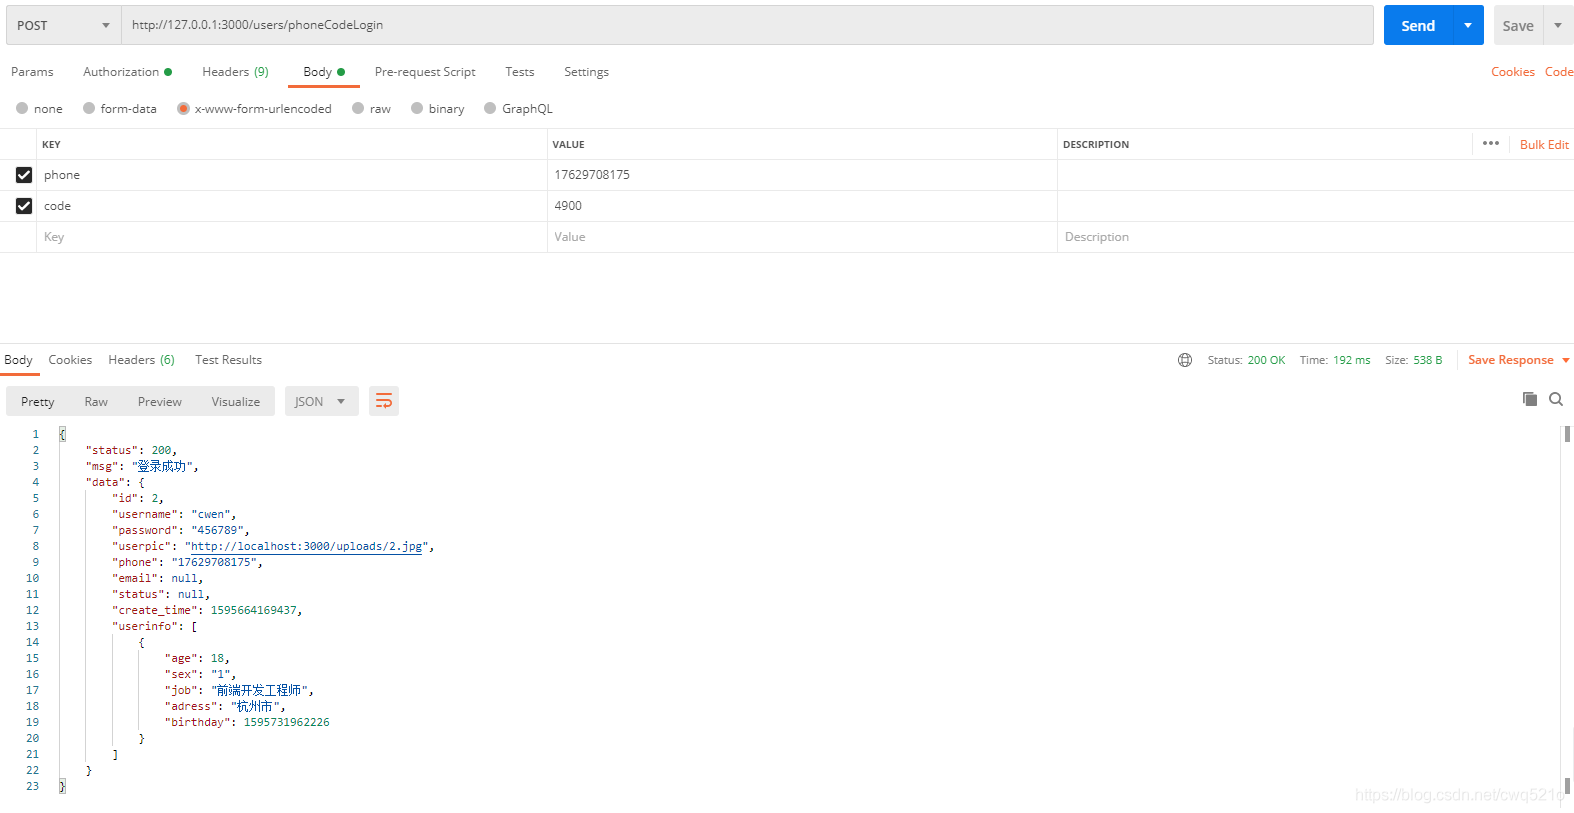Click the request URL input field
The image size is (1574, 813).
click(747, 25)
